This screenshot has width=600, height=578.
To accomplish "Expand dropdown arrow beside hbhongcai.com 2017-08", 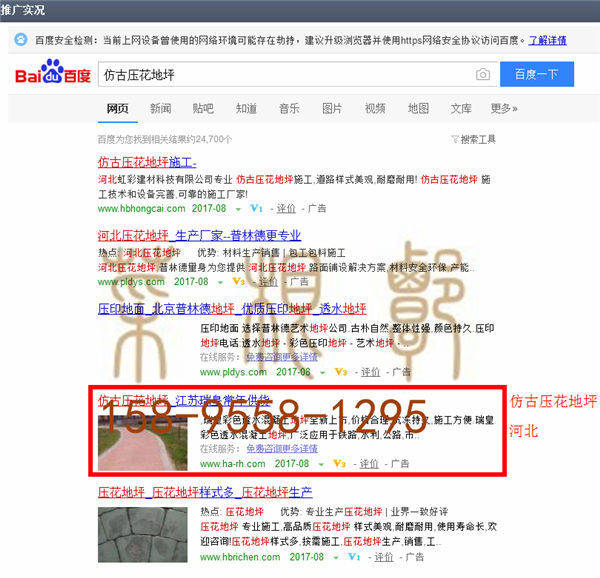I will coord(238,209).
